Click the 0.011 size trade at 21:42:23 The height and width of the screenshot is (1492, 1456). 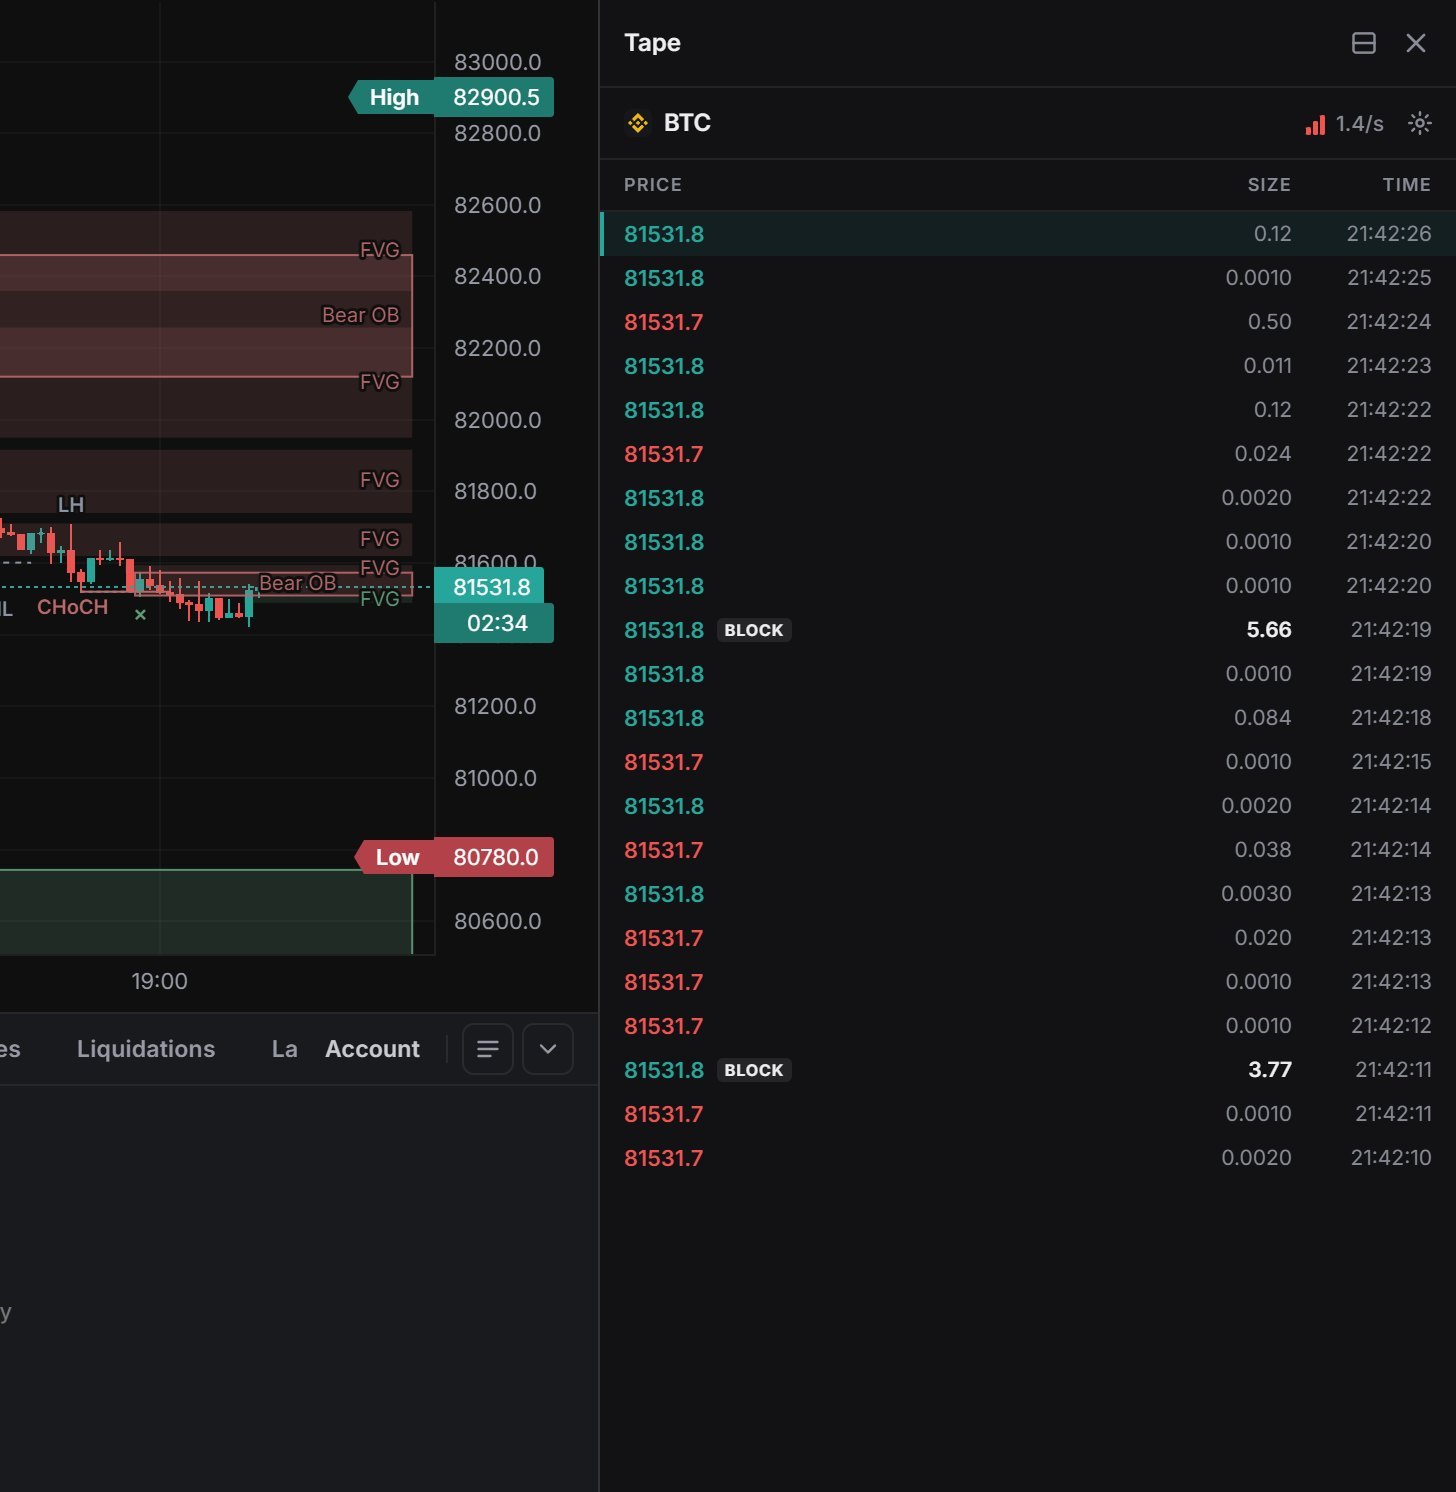[1028, 366]
